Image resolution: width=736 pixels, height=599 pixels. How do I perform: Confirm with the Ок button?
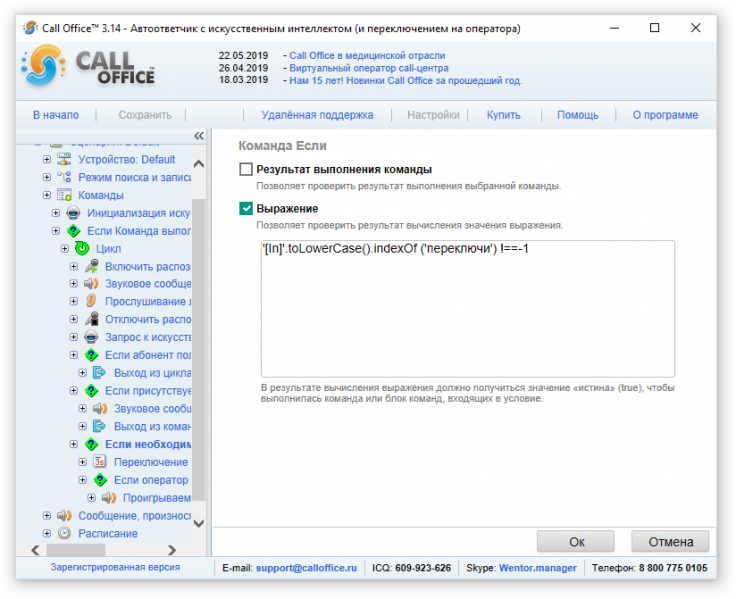click(576, 542)
